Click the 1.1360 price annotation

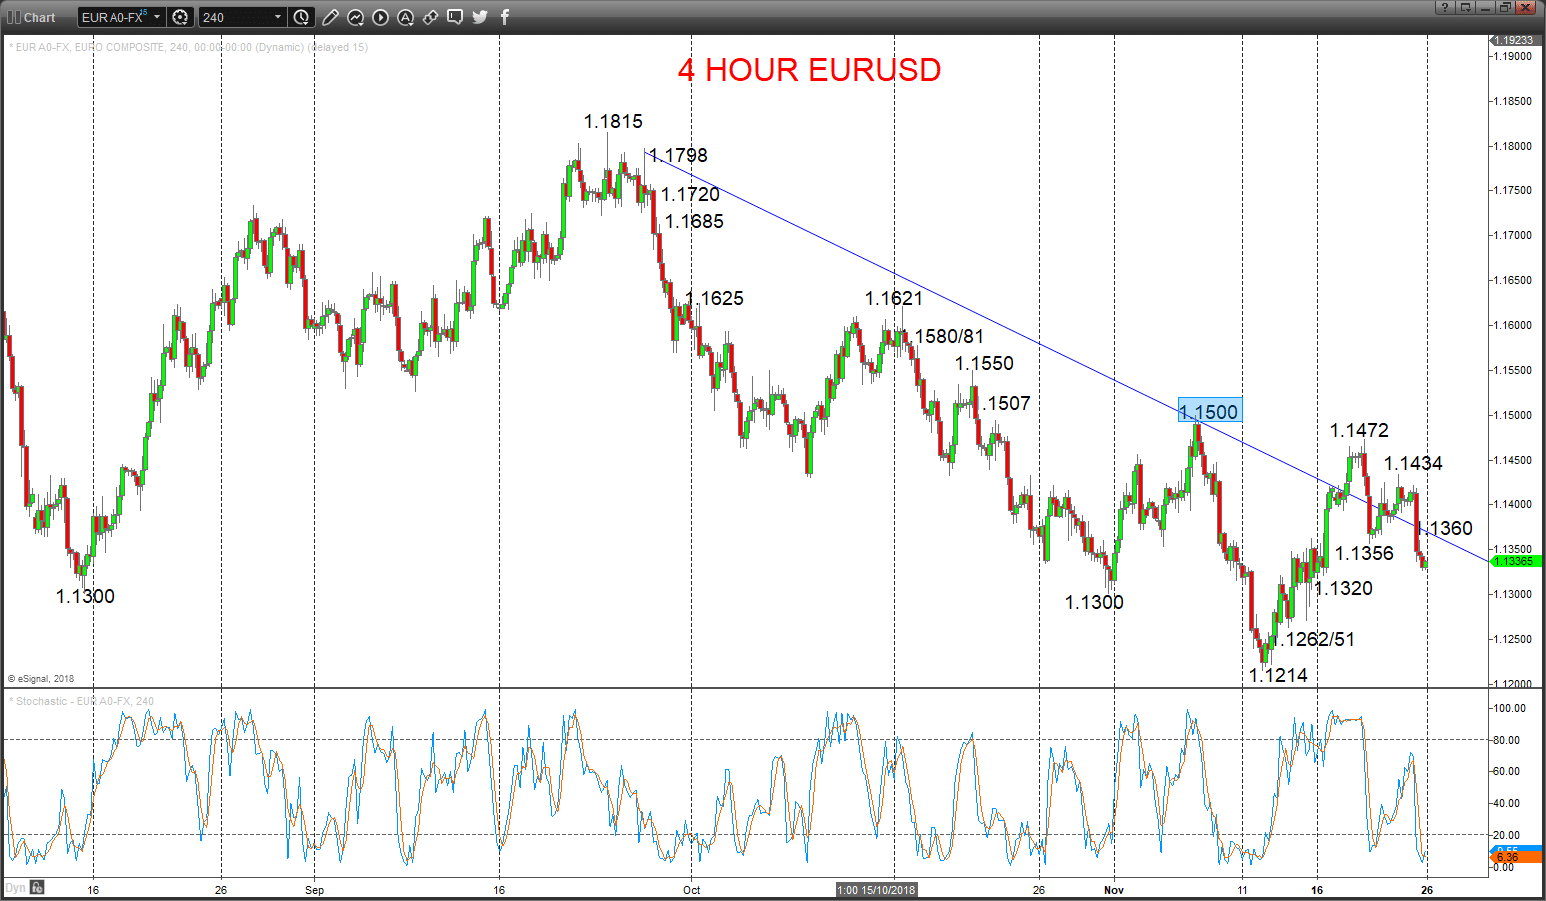[1446, 528]
